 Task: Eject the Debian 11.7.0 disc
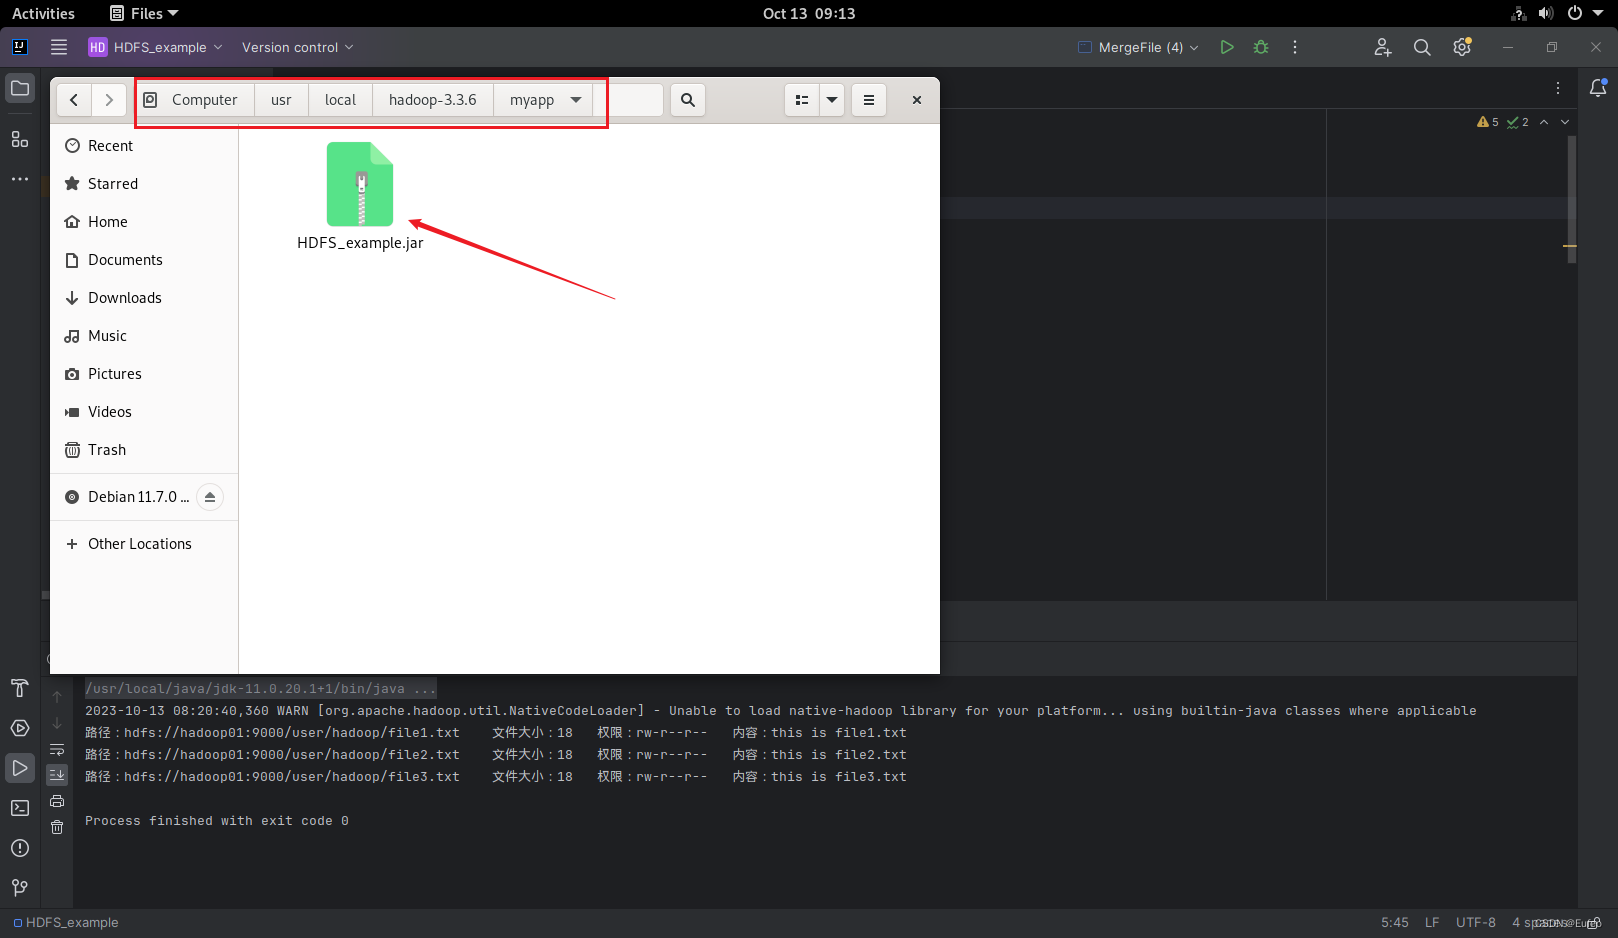coord(210,496)
